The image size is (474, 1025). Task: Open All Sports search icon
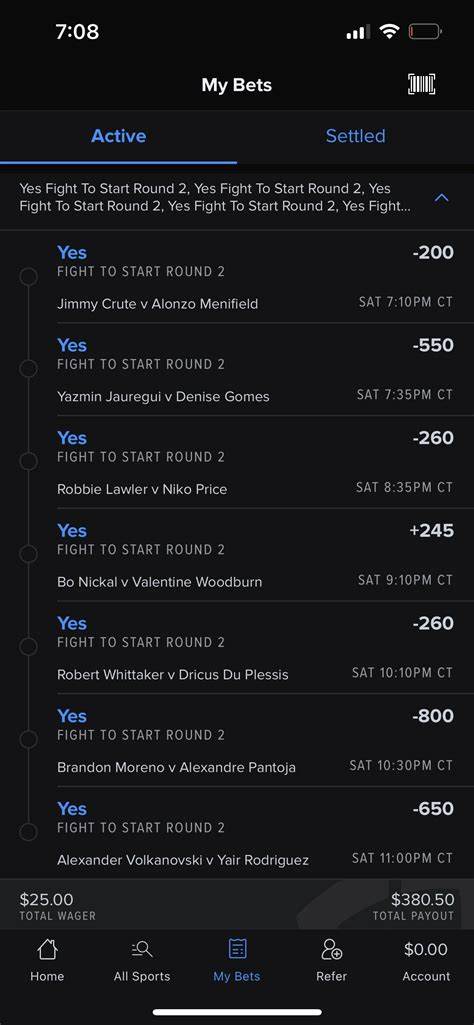(x=142, y=949)
